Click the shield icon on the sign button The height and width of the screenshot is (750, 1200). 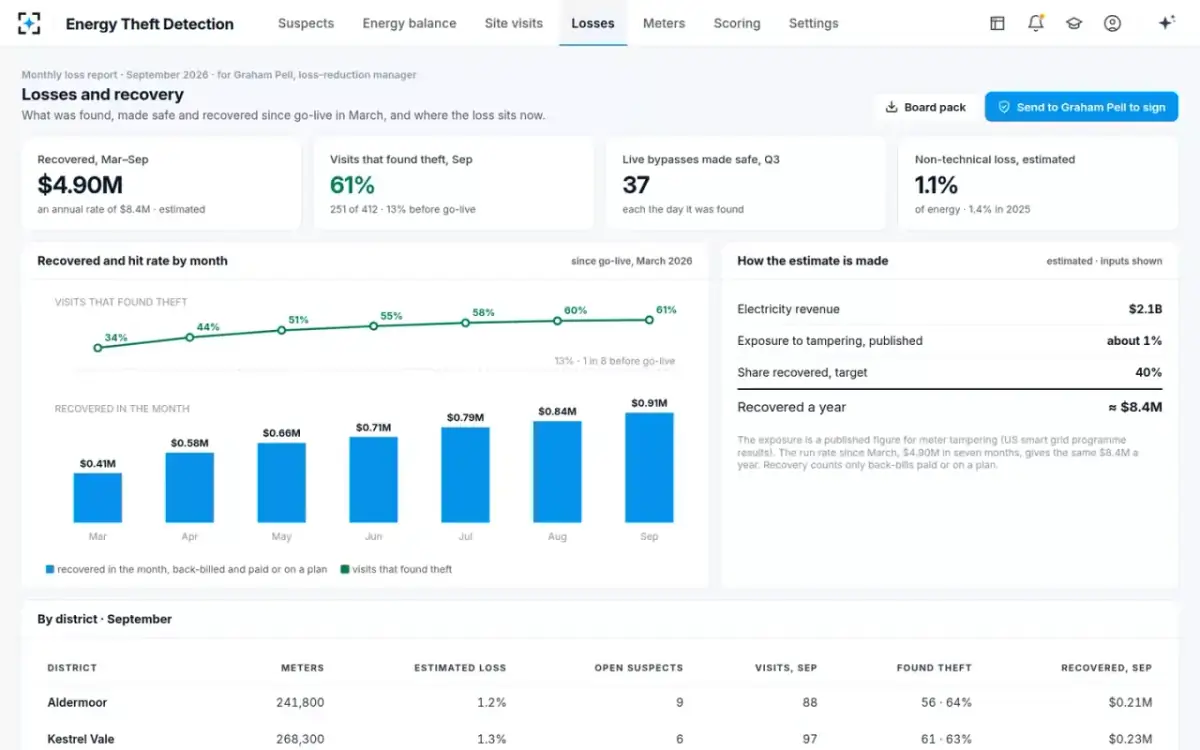[x=1004, y=107]
